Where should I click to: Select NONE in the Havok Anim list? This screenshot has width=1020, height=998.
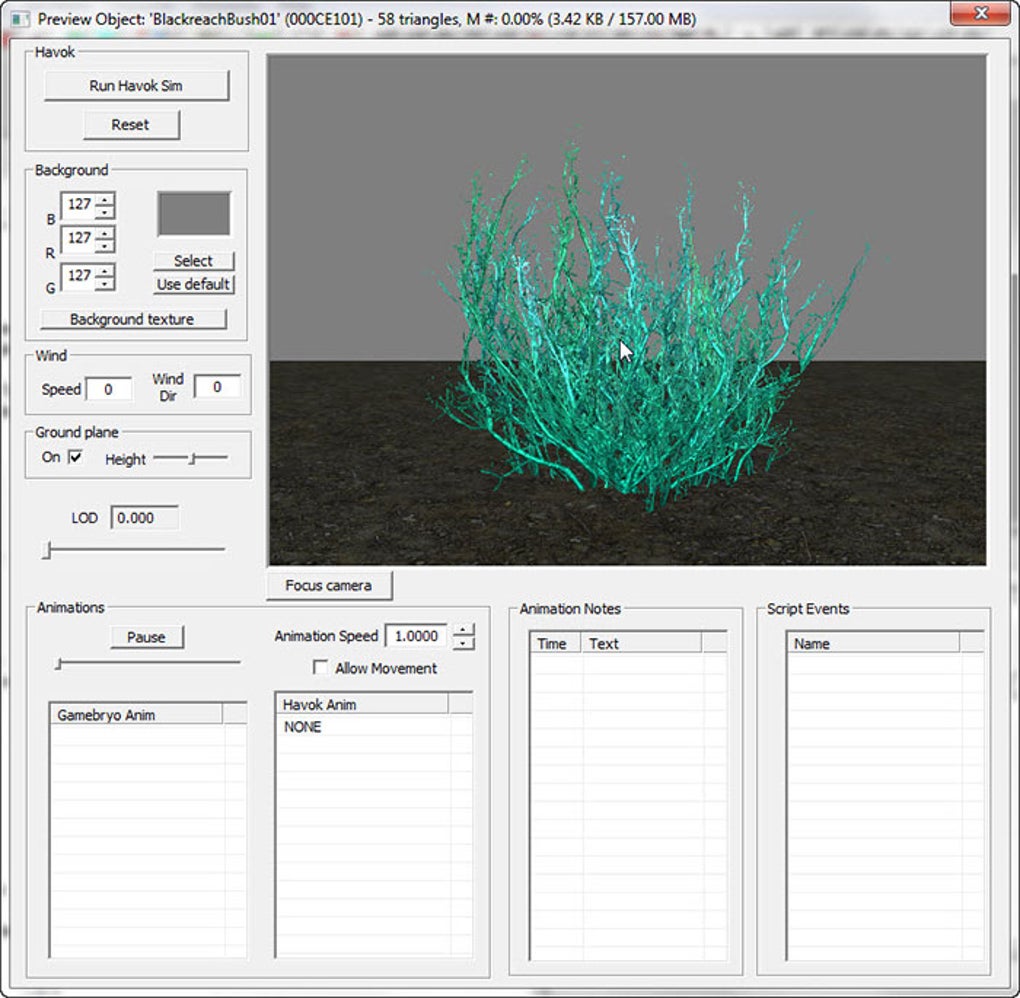click(302, 727)
